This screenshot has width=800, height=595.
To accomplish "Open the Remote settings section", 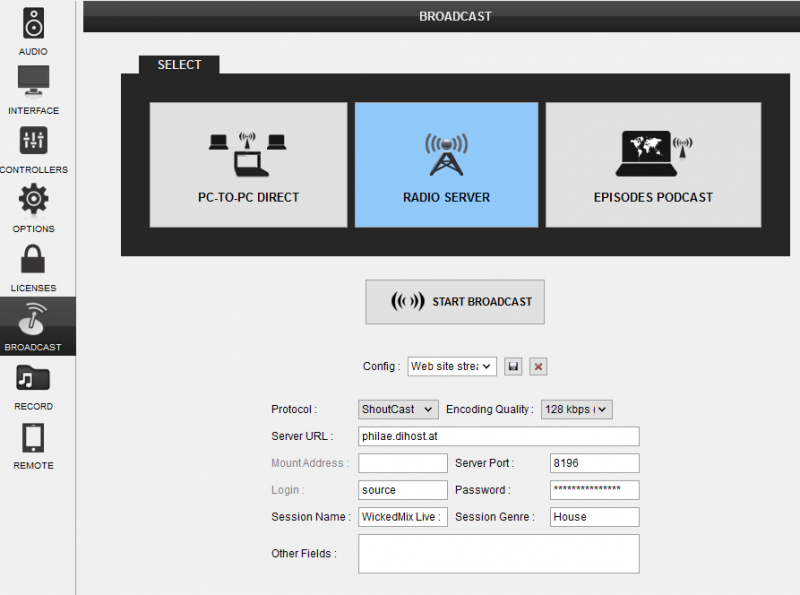I will (x=34, y=444).
